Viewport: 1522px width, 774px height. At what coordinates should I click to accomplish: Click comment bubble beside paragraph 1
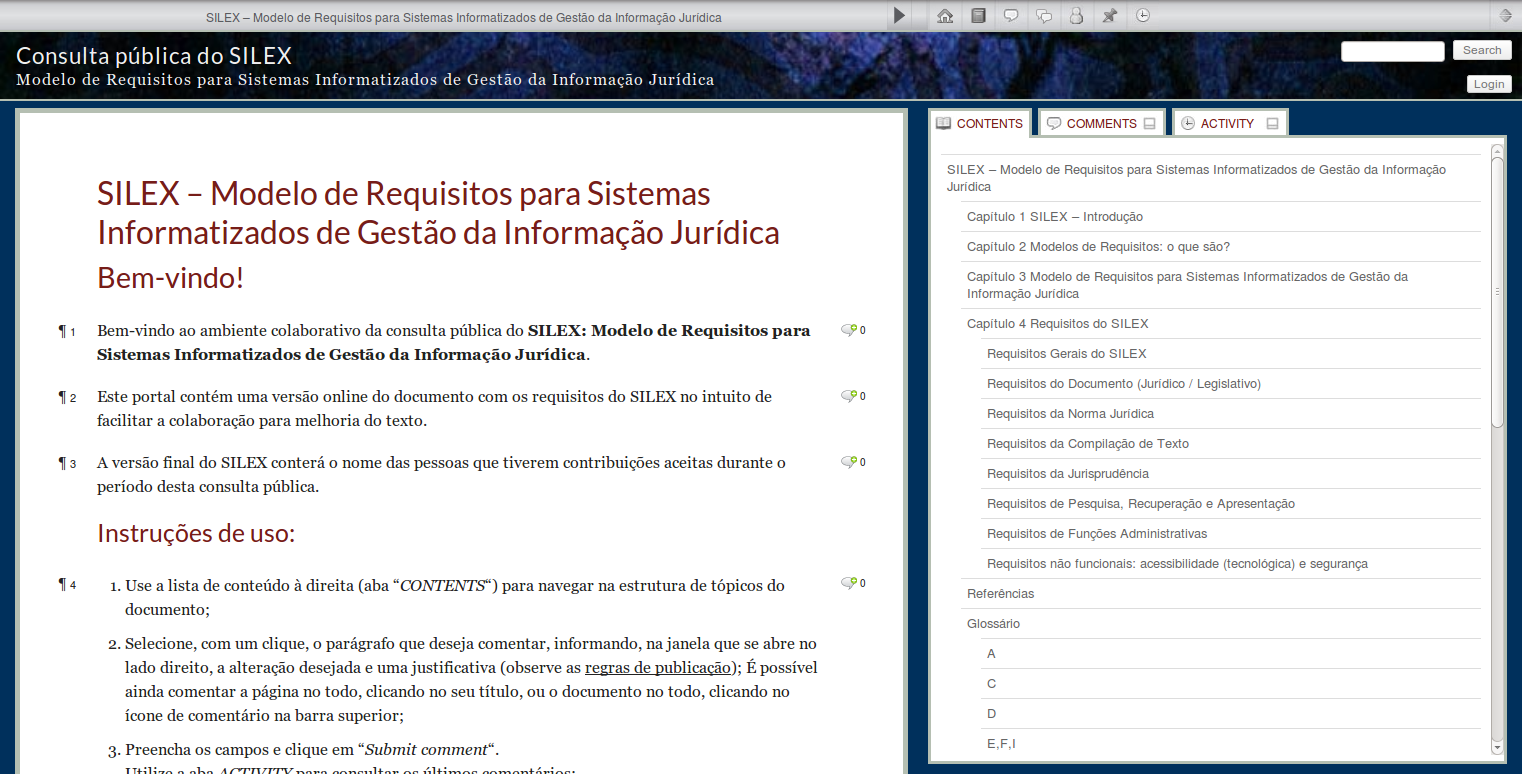tap(849, 330)
